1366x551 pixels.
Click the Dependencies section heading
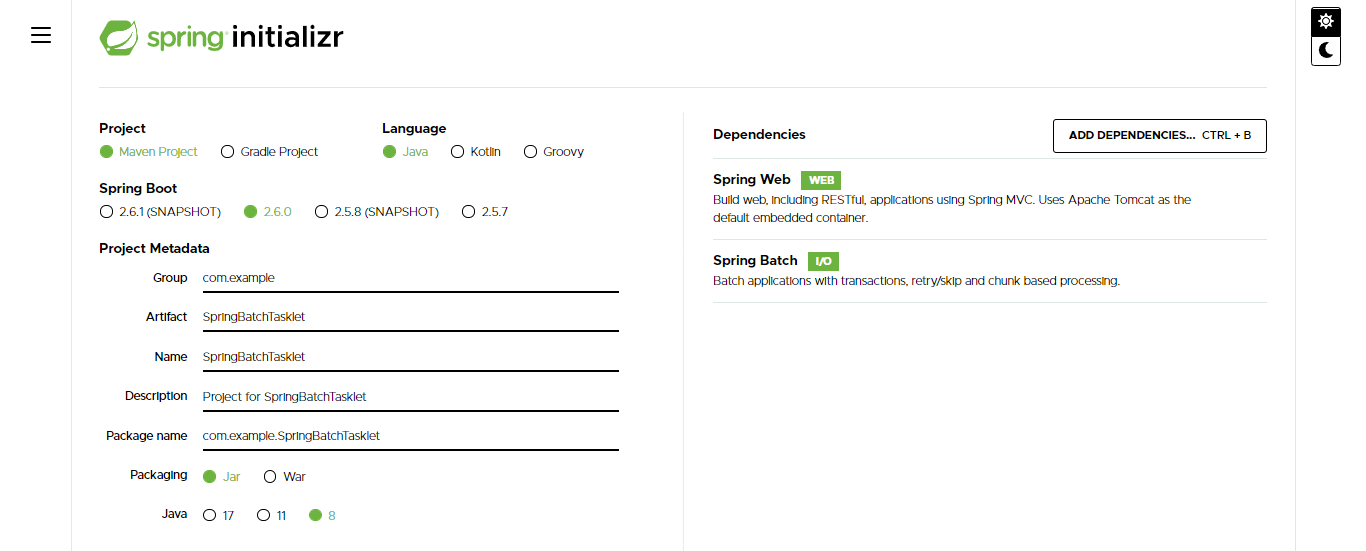click(x=759, y=135)
